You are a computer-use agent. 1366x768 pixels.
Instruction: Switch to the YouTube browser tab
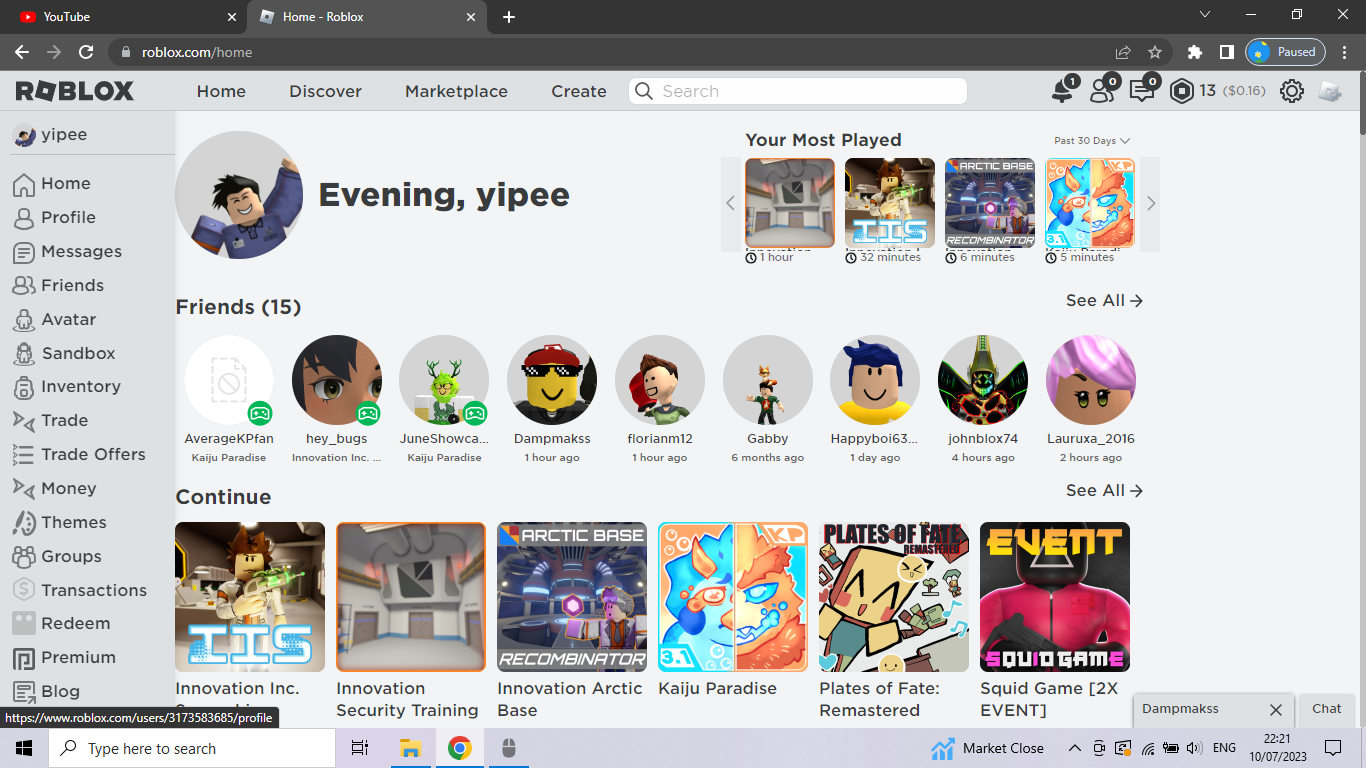(x=125, y=17)
